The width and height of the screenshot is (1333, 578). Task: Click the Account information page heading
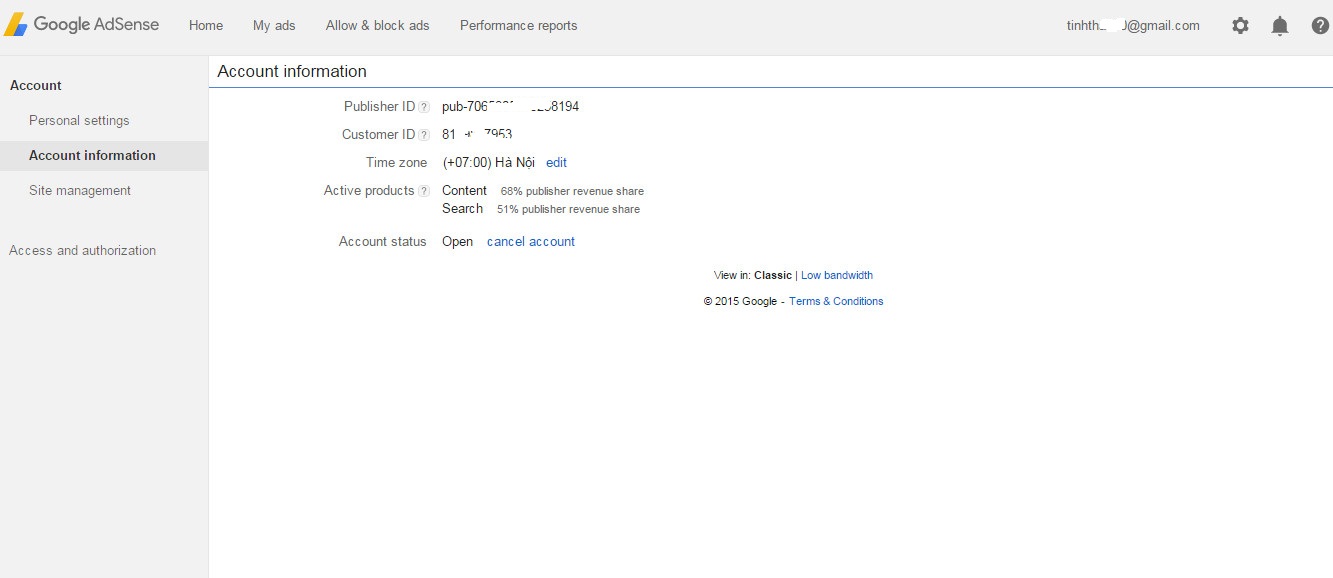(292, 72)
